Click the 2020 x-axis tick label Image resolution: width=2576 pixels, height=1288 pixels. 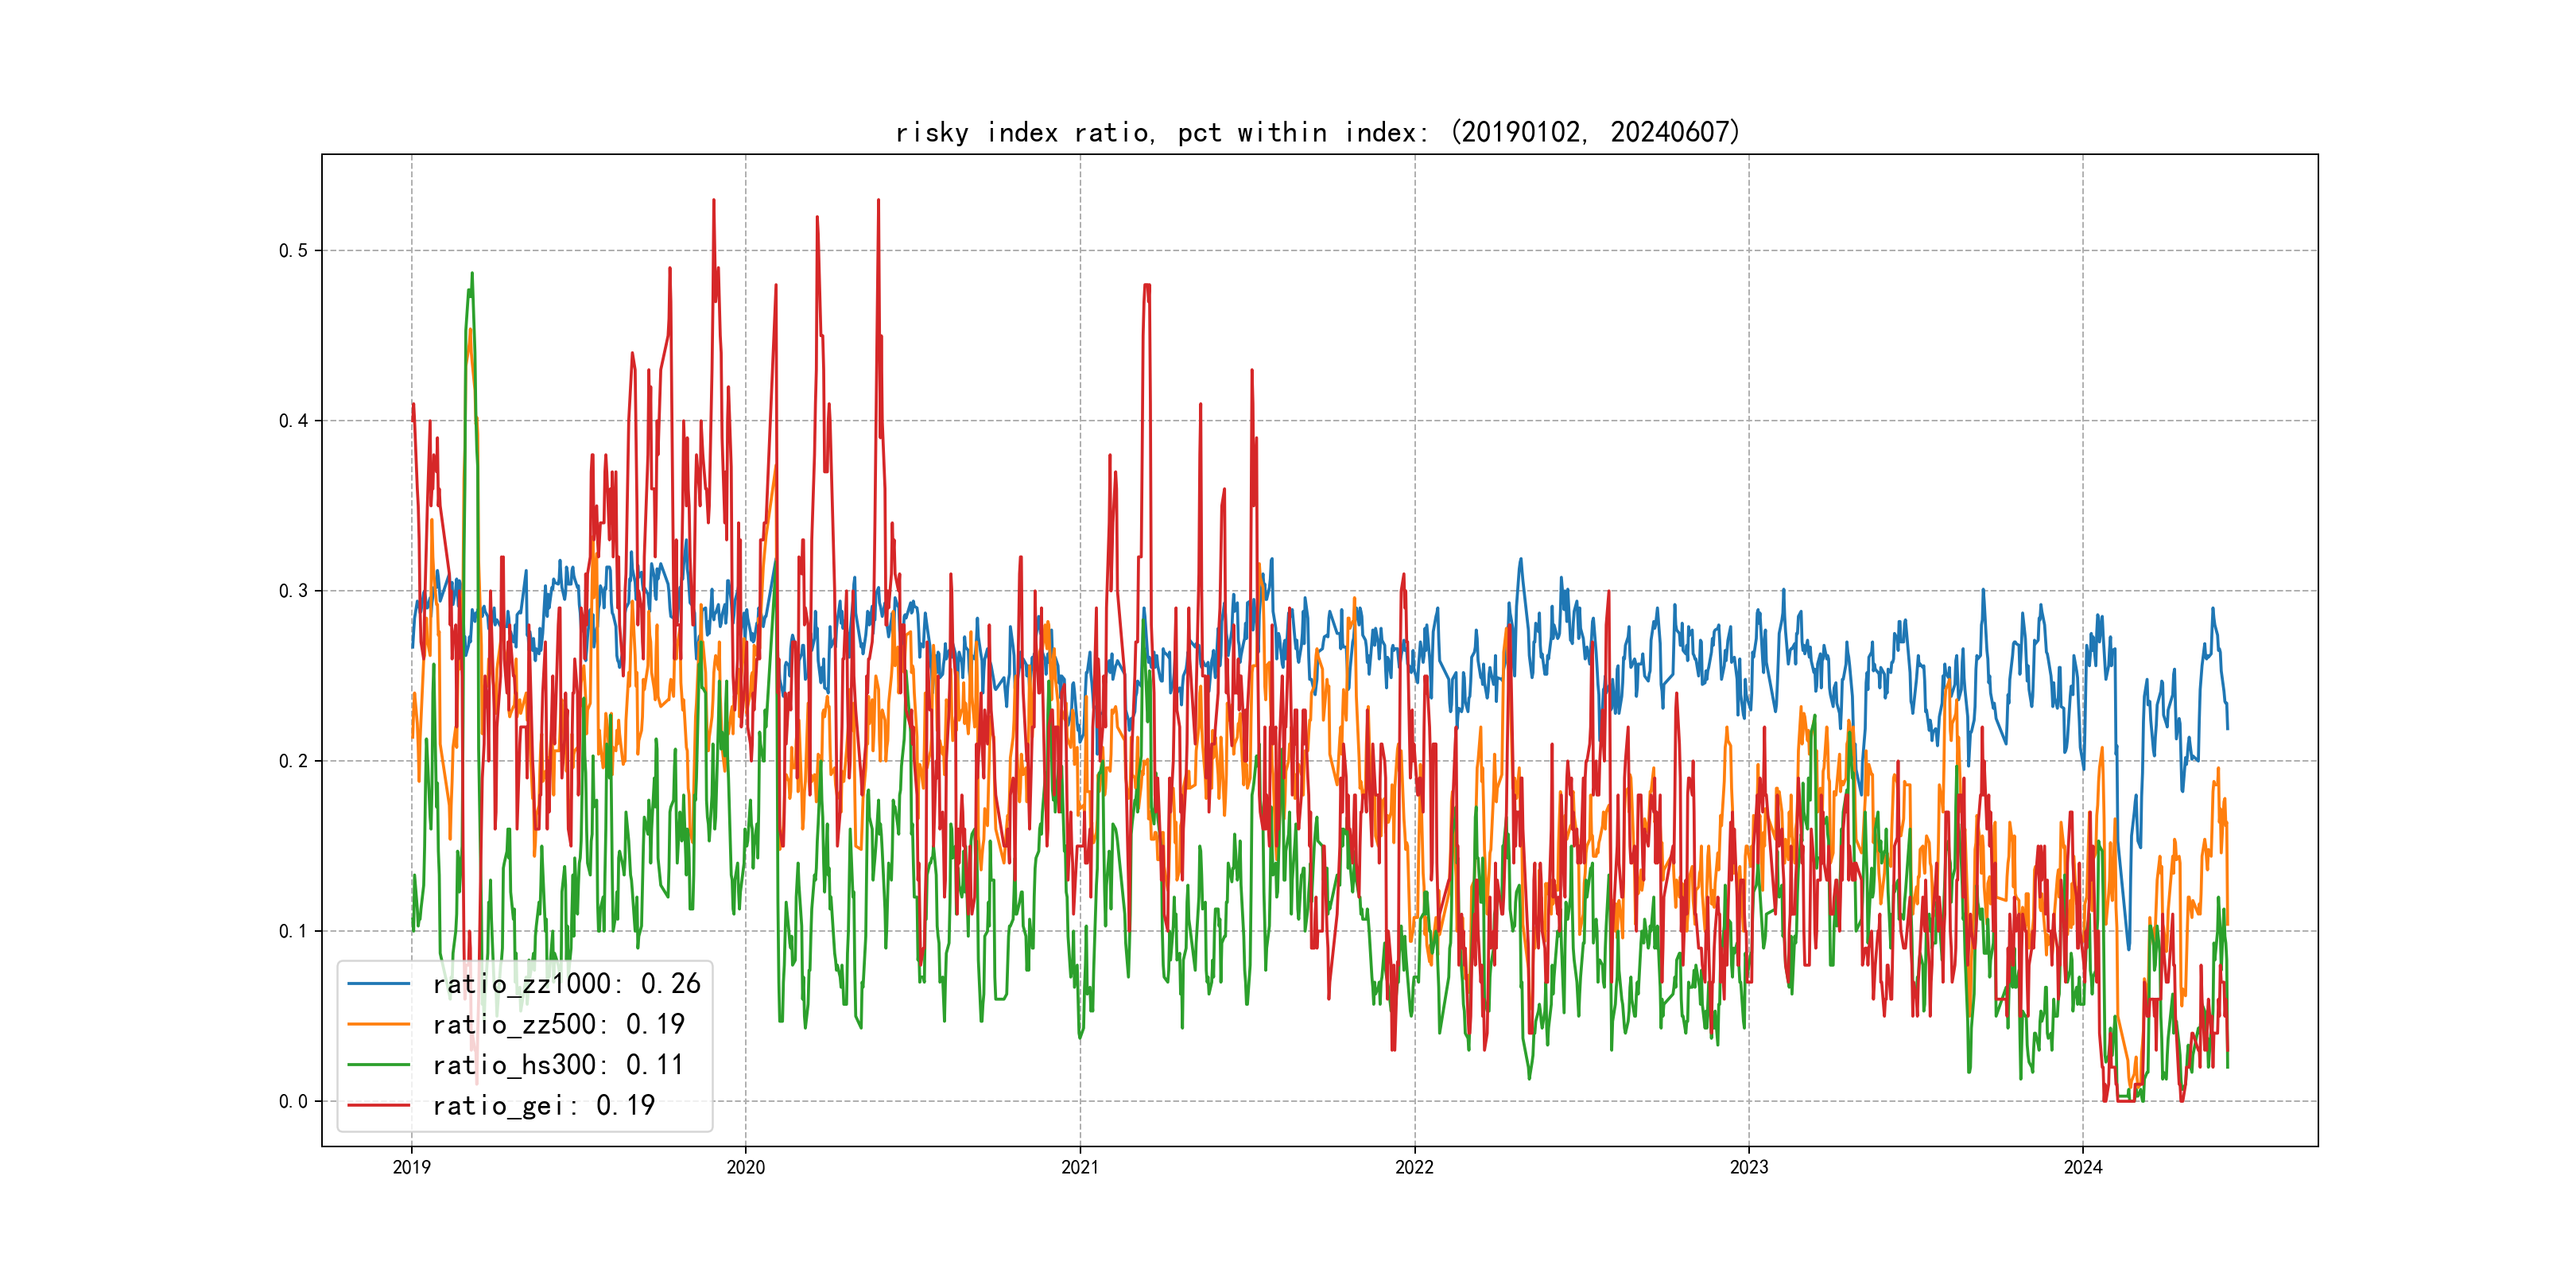[745, 1167]
